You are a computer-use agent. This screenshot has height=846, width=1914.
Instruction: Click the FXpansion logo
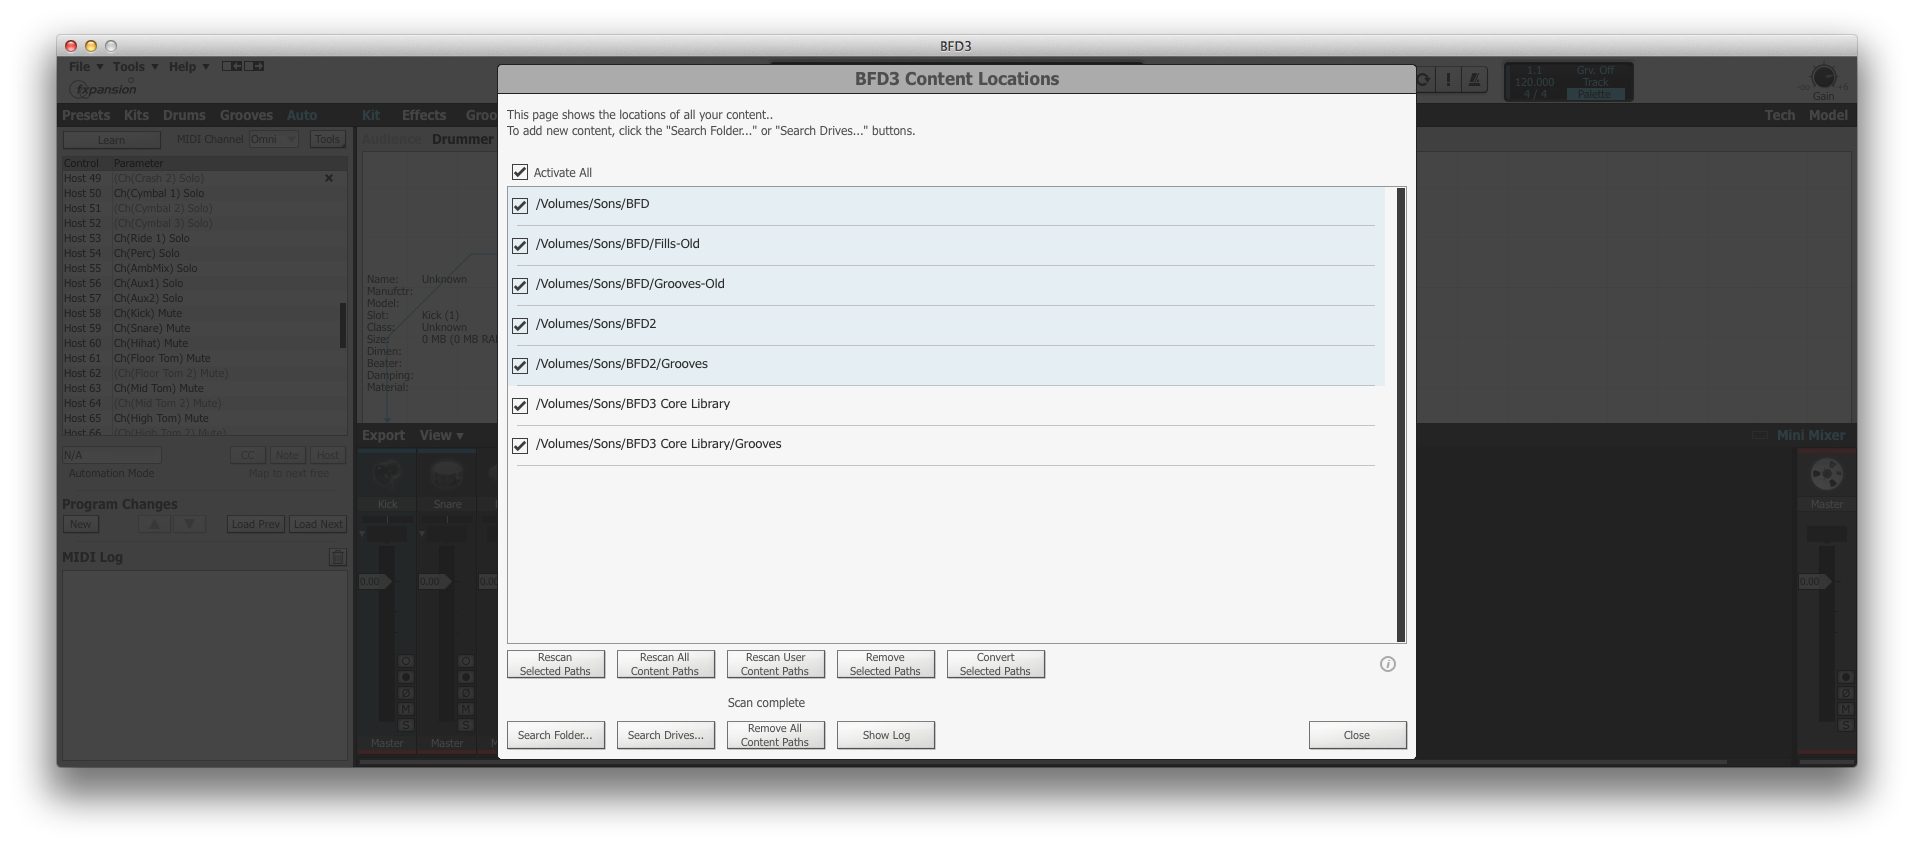103,89
